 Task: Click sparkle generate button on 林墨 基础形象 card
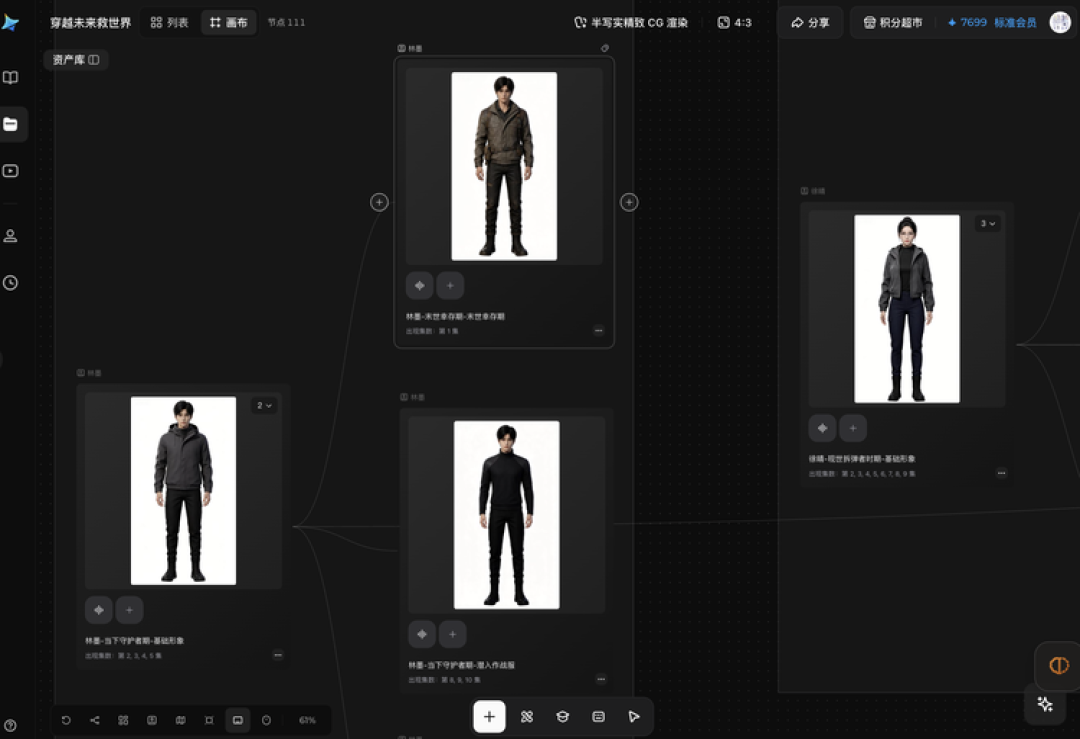click(x=98, y=610)
